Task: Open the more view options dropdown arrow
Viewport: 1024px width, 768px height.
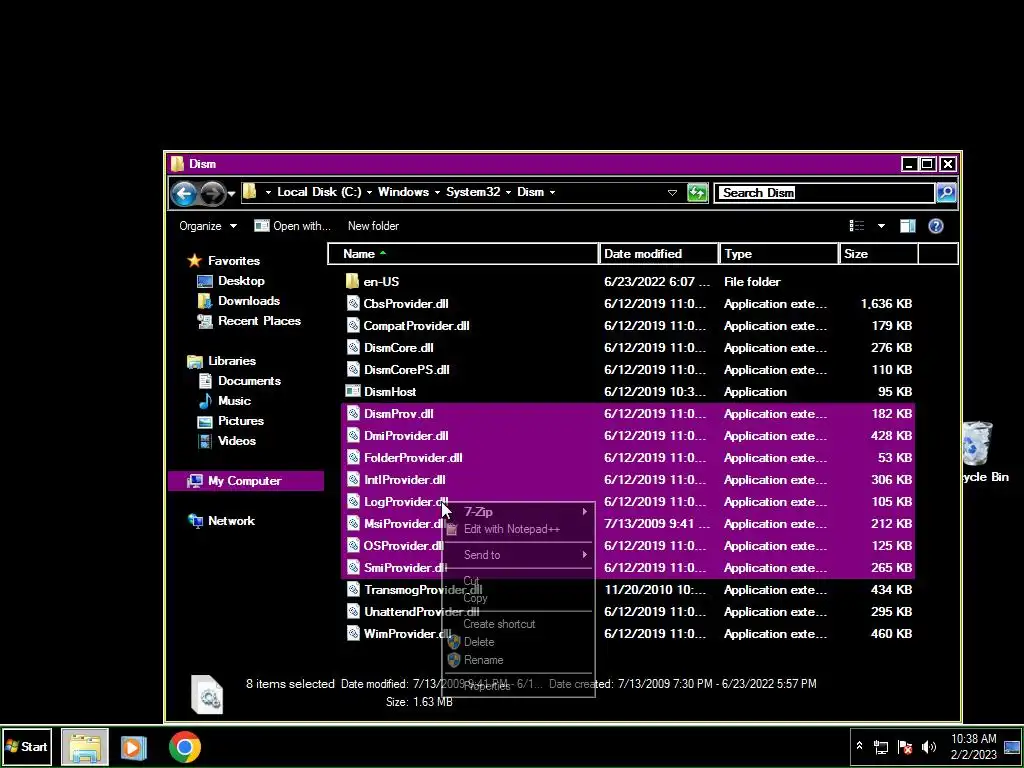Action: tap(881, 226)
